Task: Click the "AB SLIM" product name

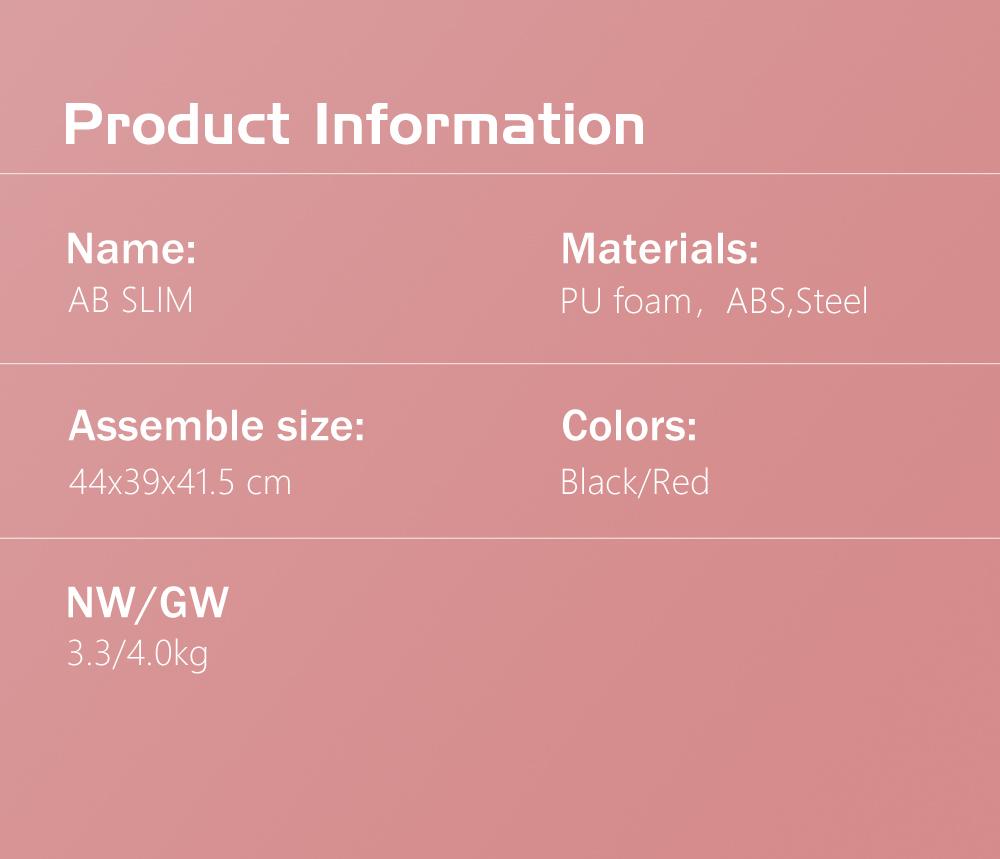Action: (130, 300)
